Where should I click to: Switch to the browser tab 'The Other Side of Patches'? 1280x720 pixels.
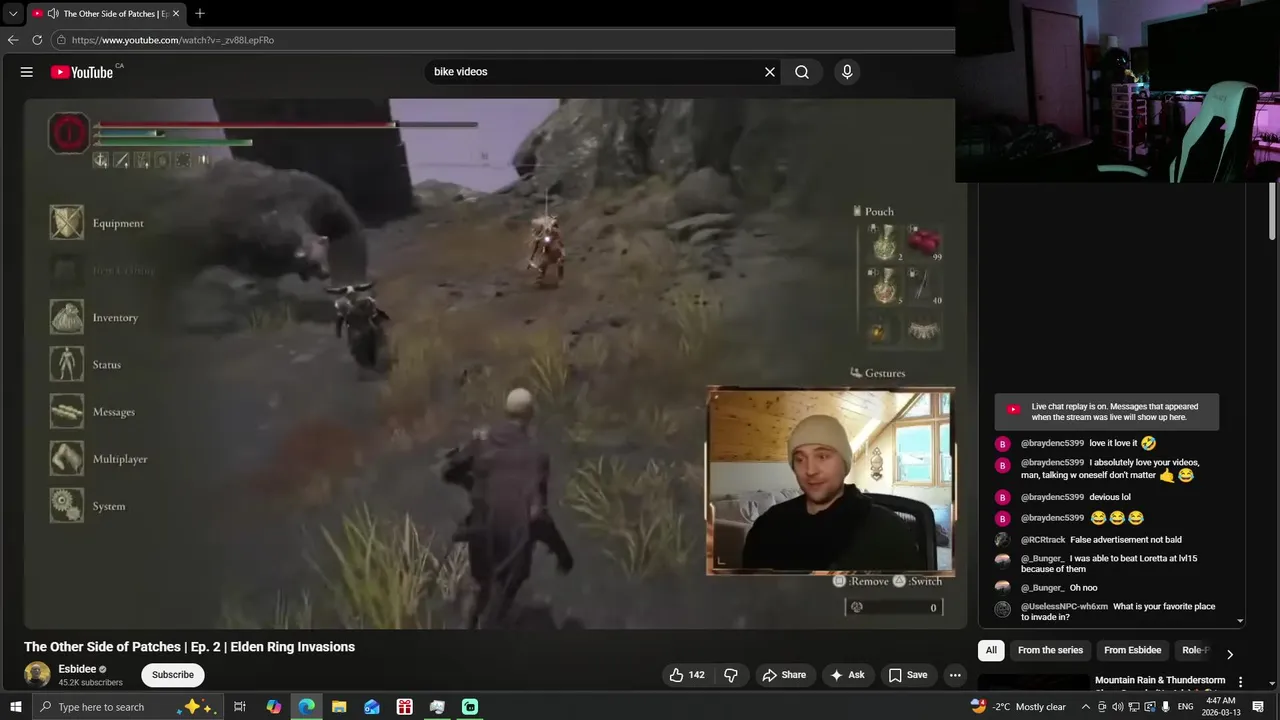pos(106,14)
